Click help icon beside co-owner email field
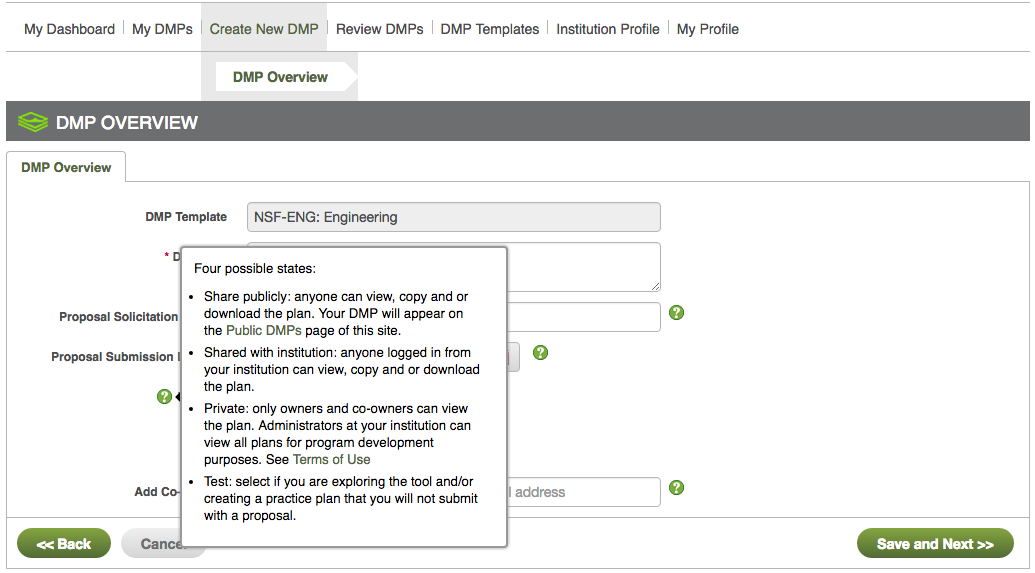Image resolution: width=1035 pixels, height=573 pixels. (676, 488)
